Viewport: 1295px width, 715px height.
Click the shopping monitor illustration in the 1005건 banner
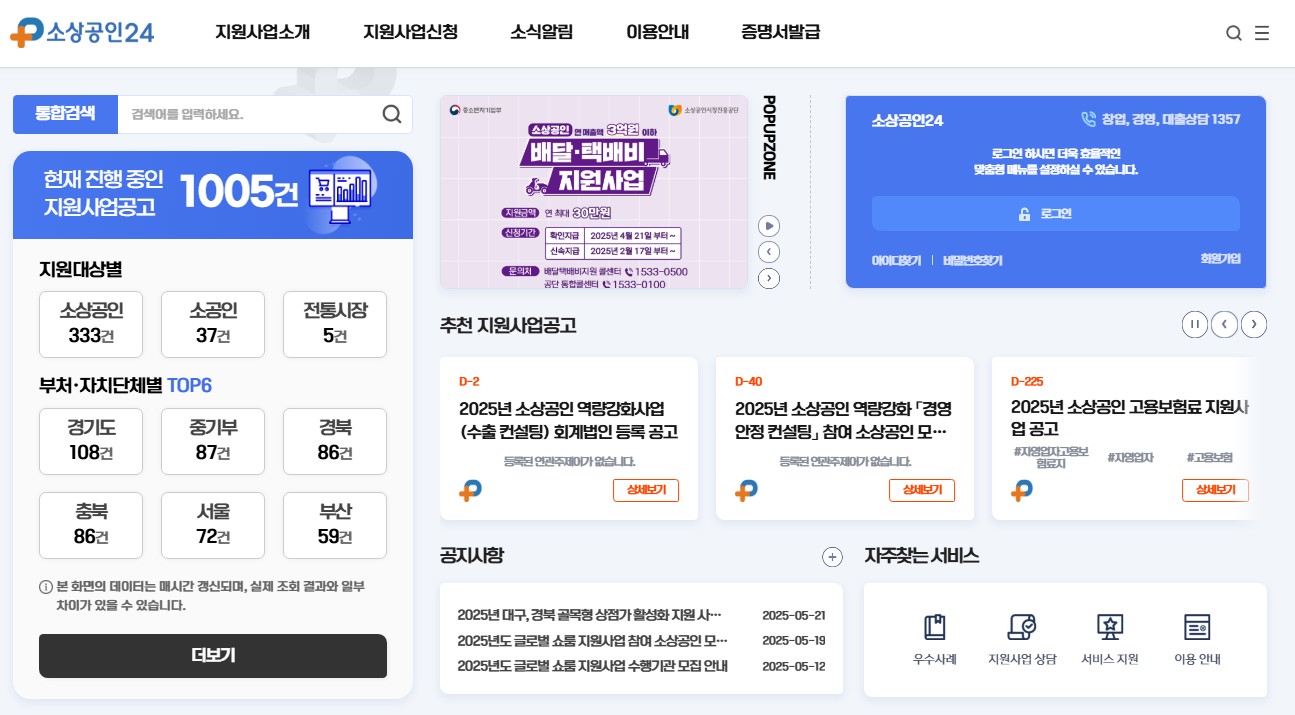(340, 192)
